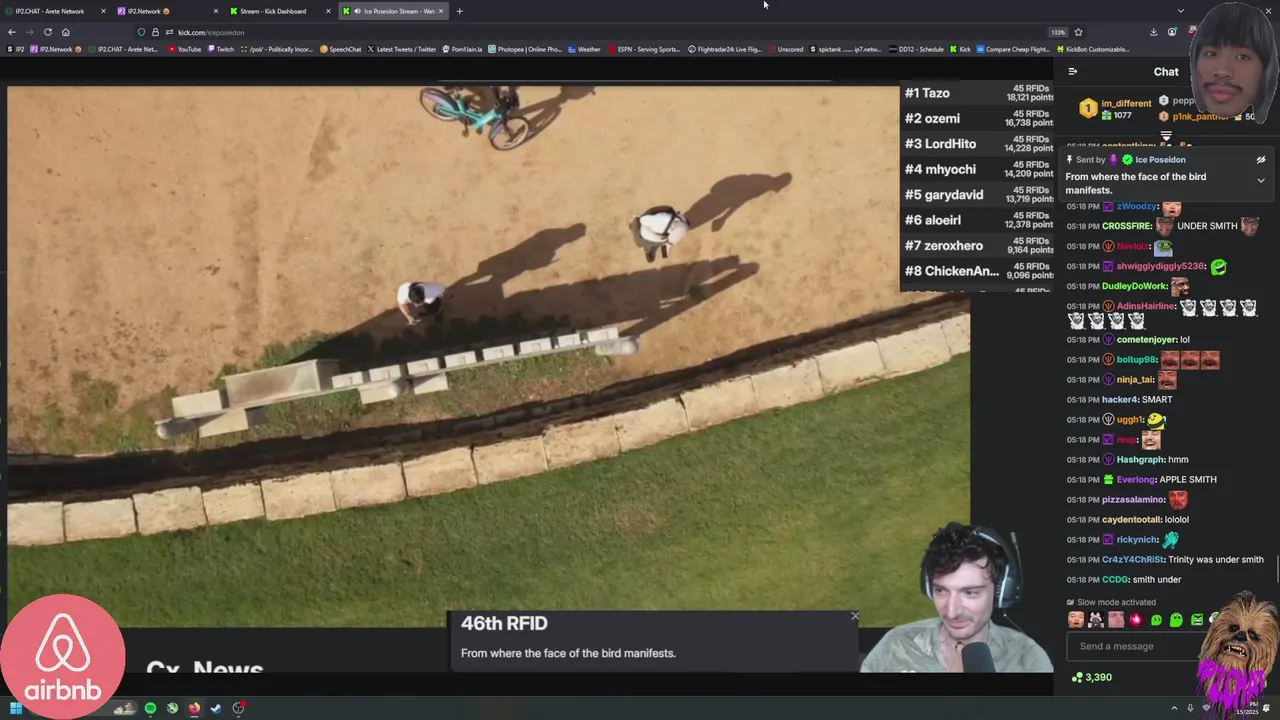Click username CROSSFIRE in chat
Screen dimensions: 1280x720
click(x=1127, y=226)
